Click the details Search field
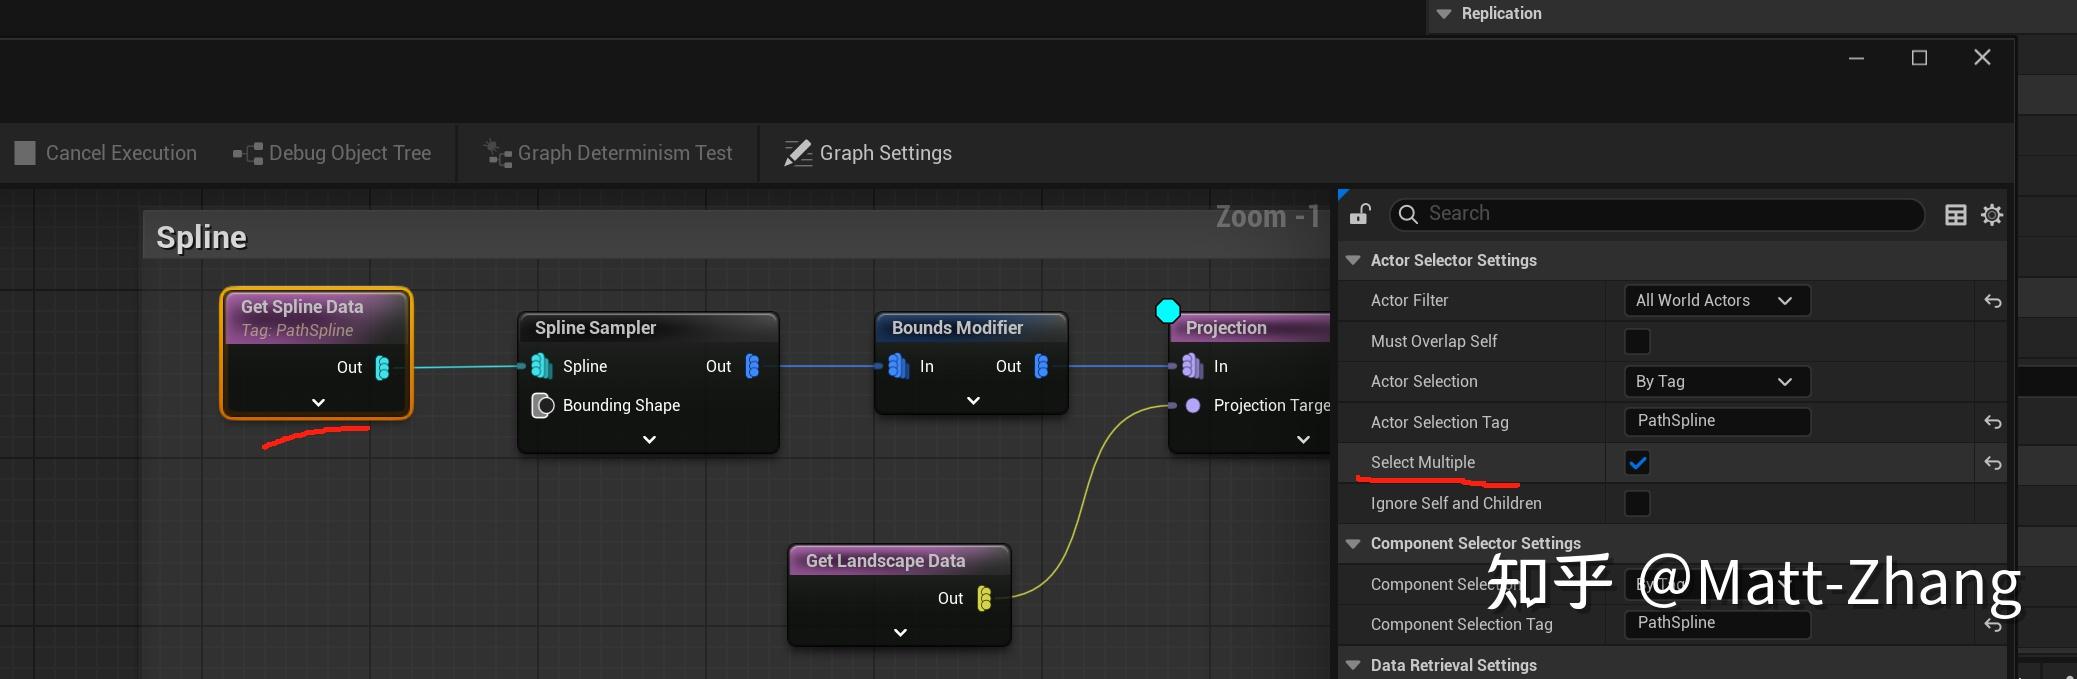Image resolution: width=2077 pixels, height=679 pixels. click(x=1660, y=214)
